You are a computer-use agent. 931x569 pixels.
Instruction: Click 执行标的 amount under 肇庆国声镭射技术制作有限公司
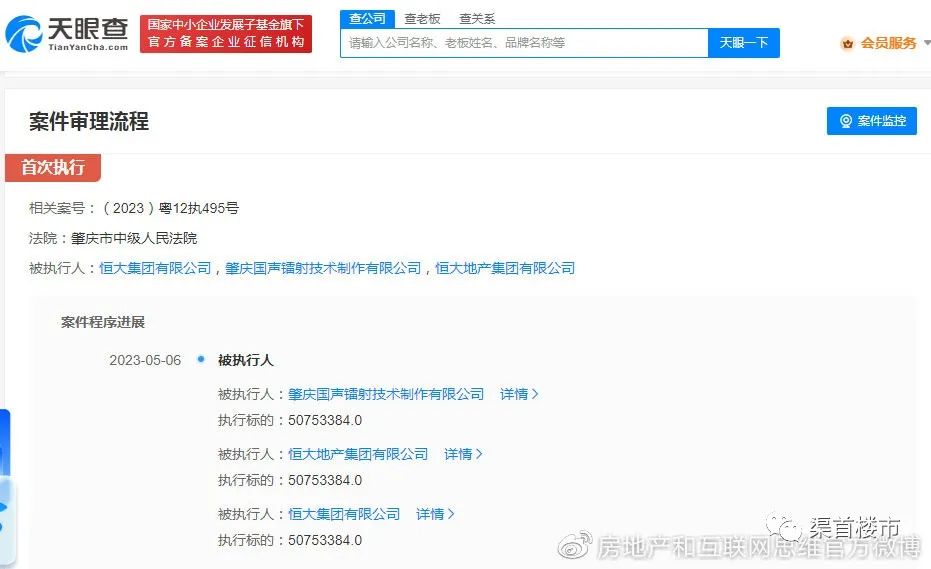(325, 421)
